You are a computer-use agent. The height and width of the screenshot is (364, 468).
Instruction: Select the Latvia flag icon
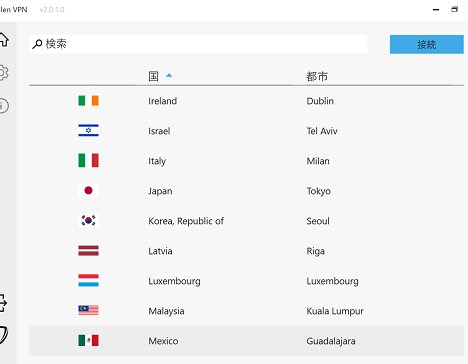click(x=88, y=250)
